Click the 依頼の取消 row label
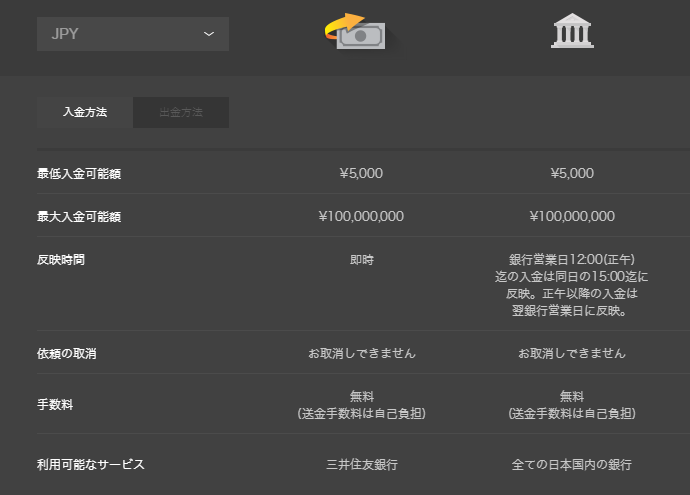690x495 pixels. coord(66,354)
